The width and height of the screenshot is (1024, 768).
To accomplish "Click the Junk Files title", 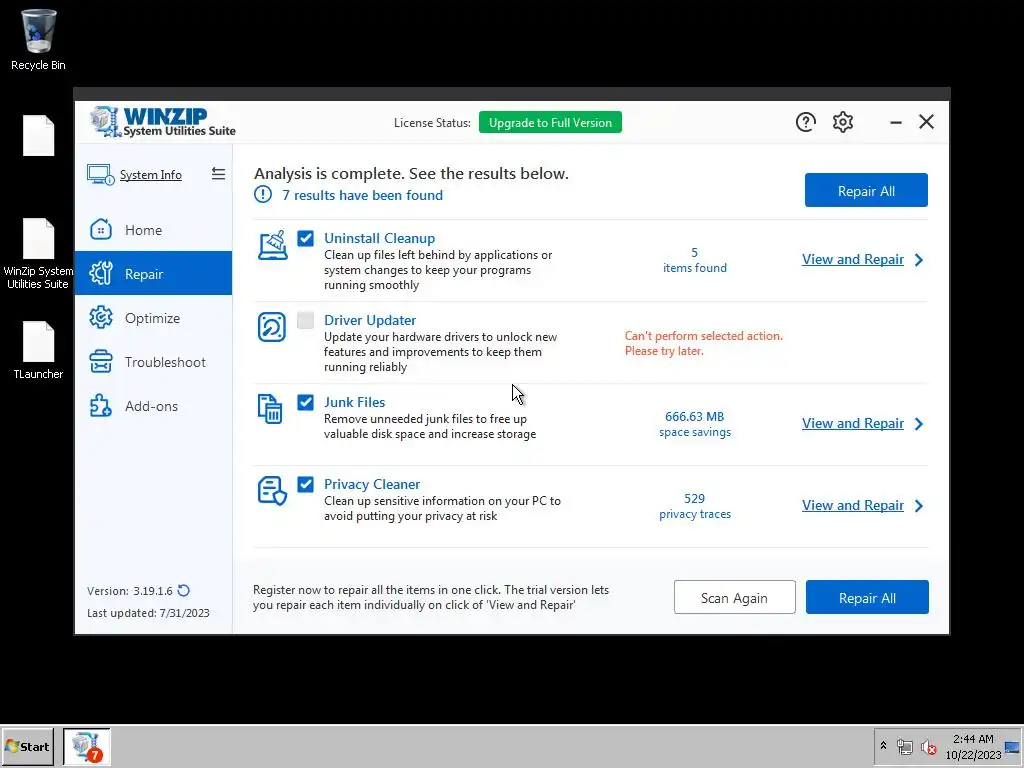I will pyautogui.click(x=354, y=402).
